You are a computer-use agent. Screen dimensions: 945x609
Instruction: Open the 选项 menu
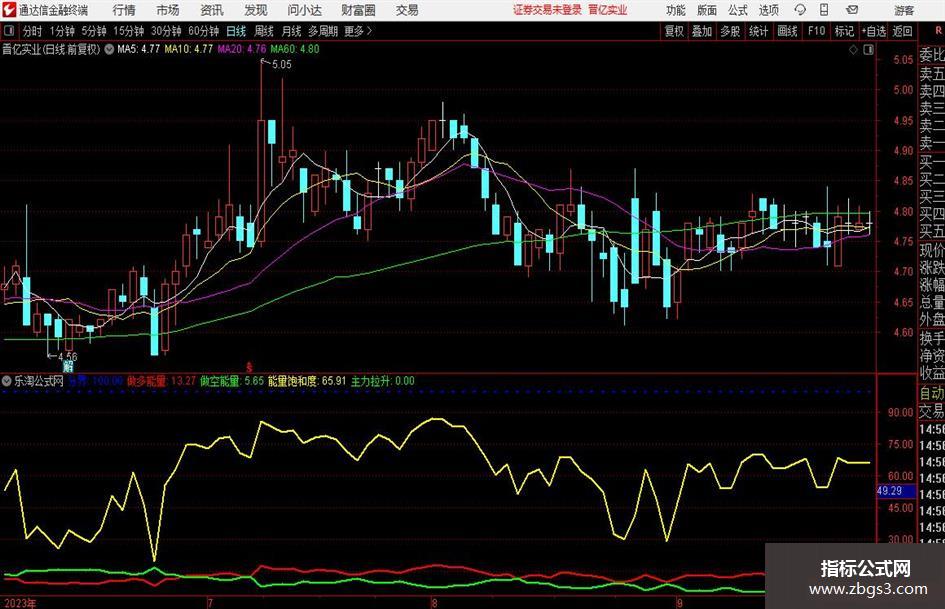coord(768,10)
